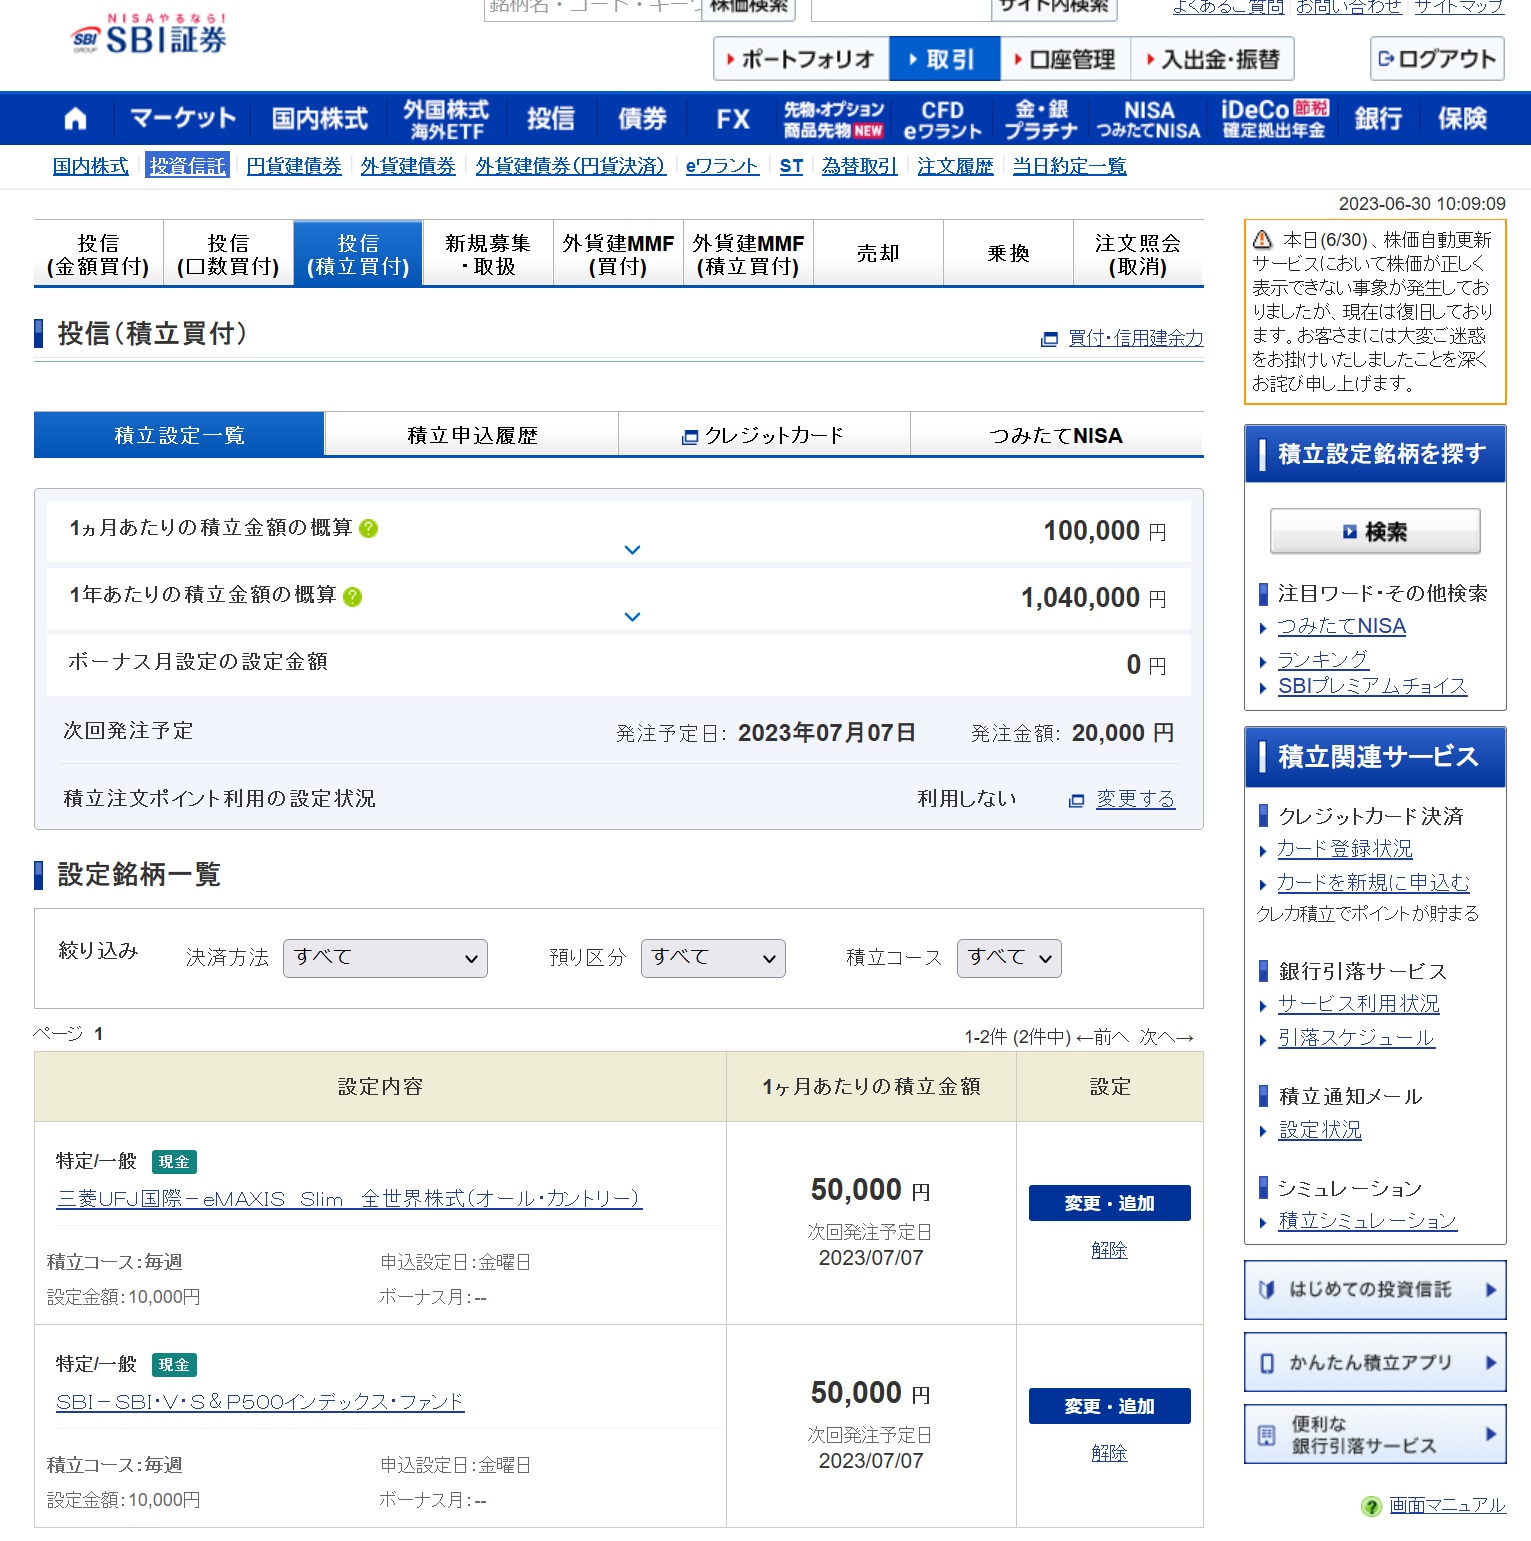The height and width of the screenshot is (1541, 1531).
Task: Open the 口座管理 menu
Action: pyautogui.click(x=1066, y=59)
